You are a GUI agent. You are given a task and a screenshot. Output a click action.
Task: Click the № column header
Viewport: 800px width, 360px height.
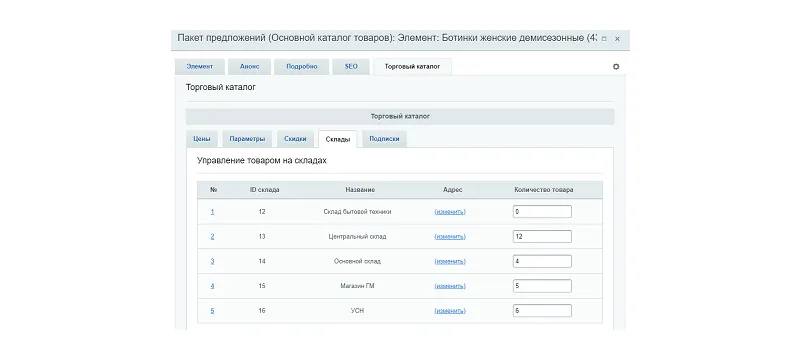pyautogui.click(x=213, y=190)
